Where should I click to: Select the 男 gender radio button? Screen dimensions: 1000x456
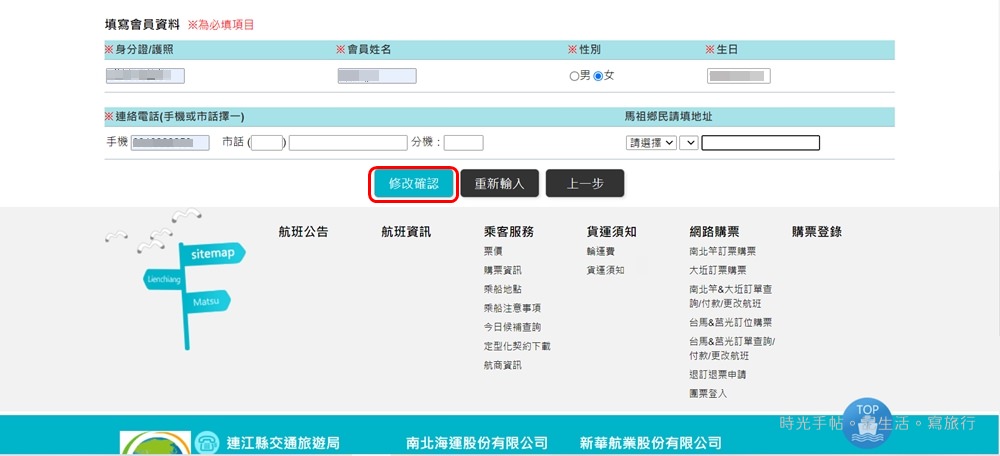point(574,77)
